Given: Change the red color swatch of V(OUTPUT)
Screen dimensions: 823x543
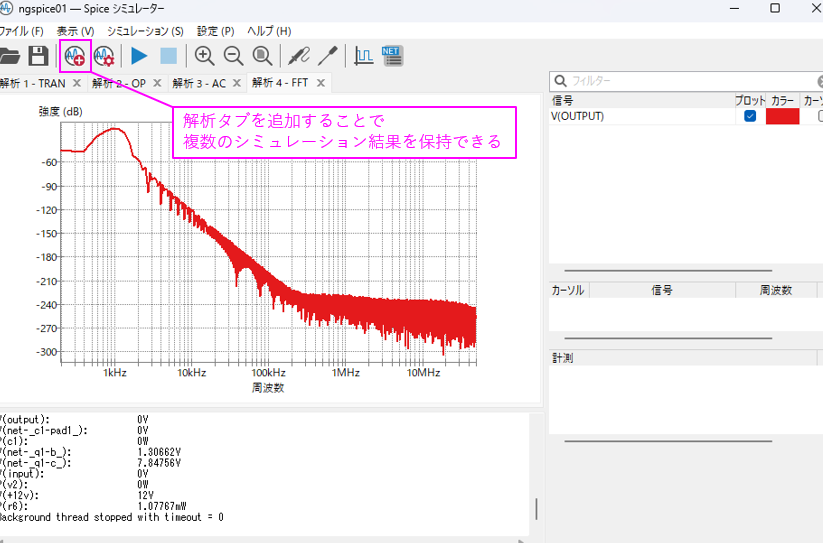Looking at the screenshot, I should click(783, 116).
